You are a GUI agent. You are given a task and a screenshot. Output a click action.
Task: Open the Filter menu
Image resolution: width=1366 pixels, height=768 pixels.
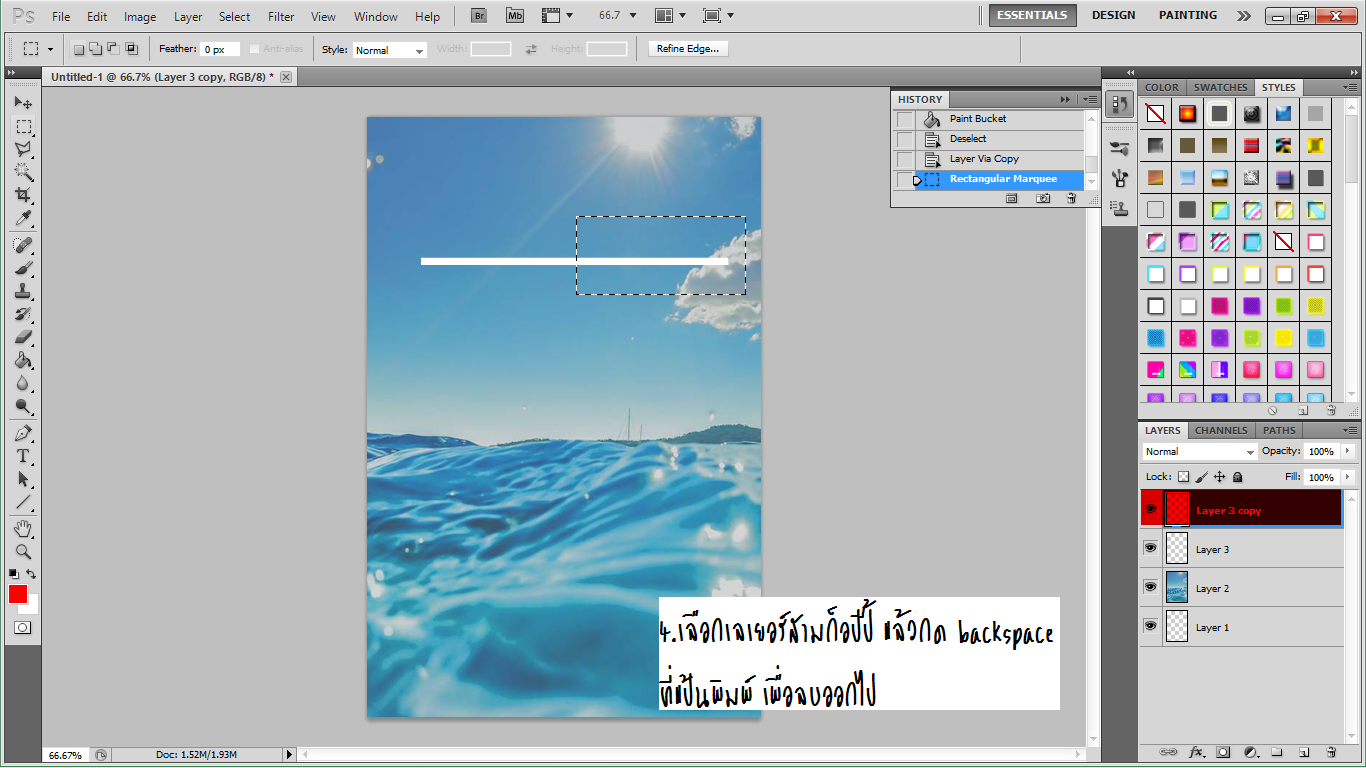click(x=281, y=16)
